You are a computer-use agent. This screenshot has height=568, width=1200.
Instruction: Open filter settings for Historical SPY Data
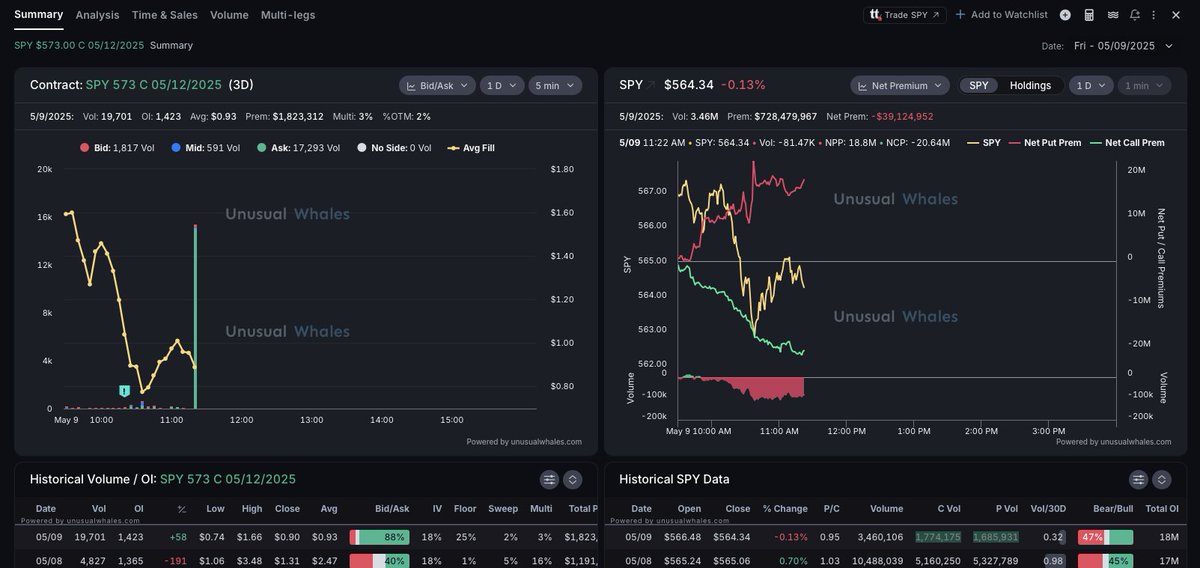point(1138,480)
